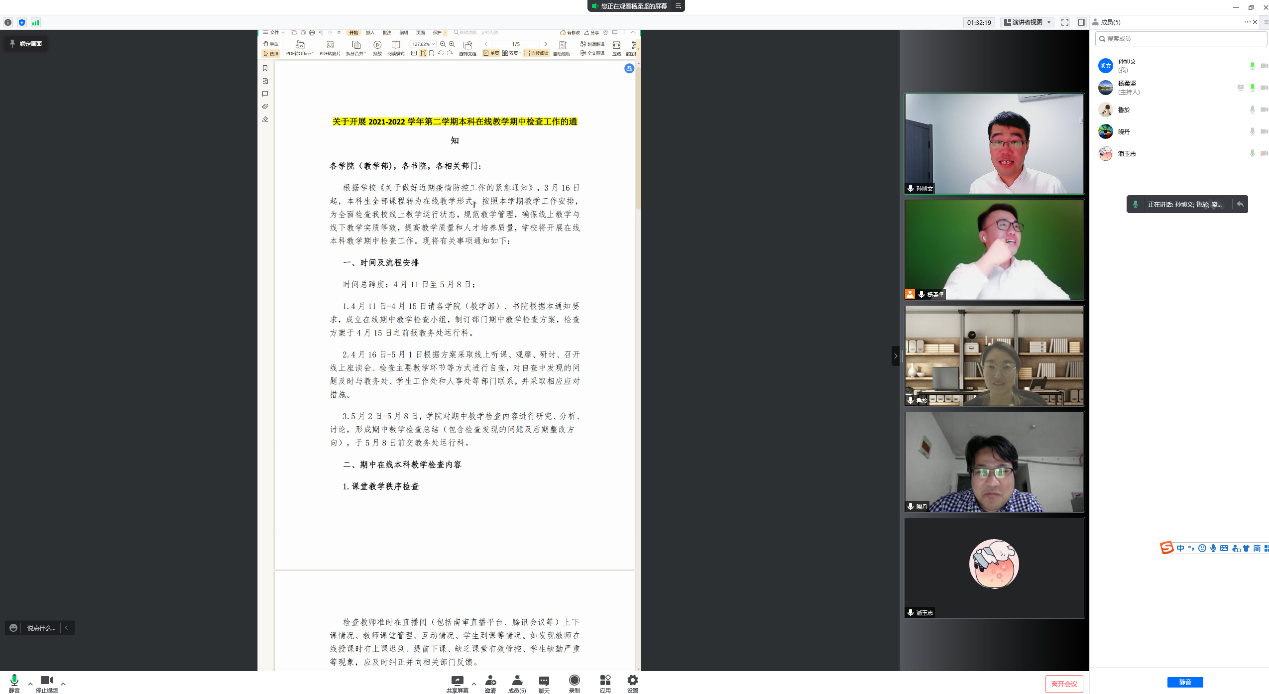
Task: Open the Invite participants icon
Action: click(x=490, y=681)
